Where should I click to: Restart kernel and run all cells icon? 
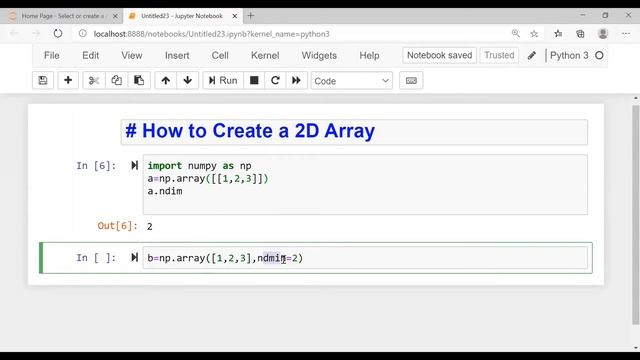(296, 80)
